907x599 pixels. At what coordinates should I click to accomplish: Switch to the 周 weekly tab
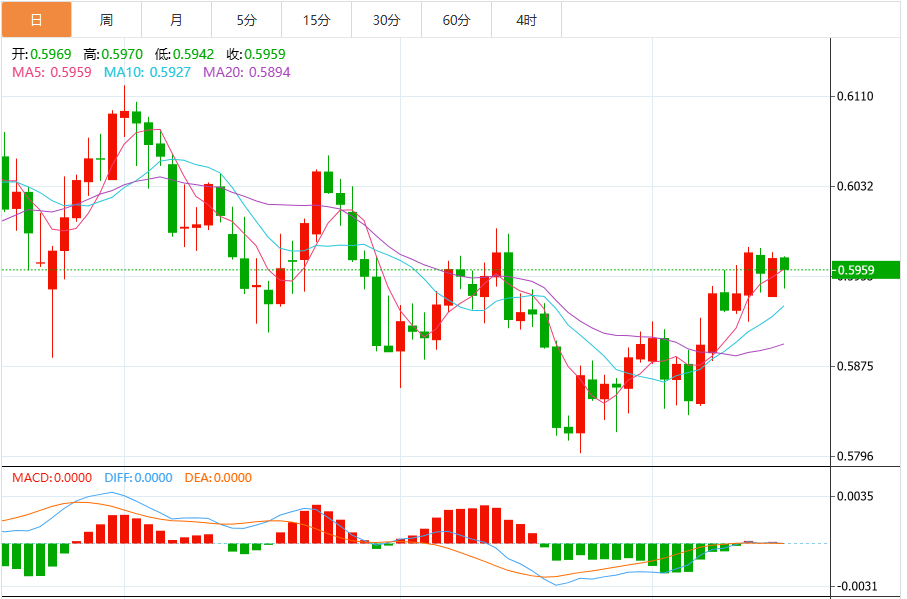pyautogui.click(x=106, y=20)
